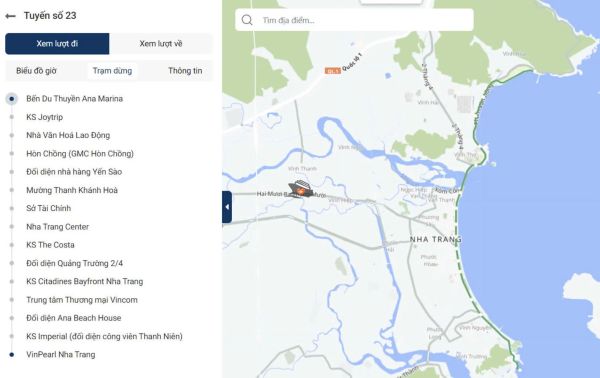This screenshot has width=600, height=378.
Task: Select the Bến Du Thuyền Ana Marina stop dot
Action: click(x=11, y=99)
